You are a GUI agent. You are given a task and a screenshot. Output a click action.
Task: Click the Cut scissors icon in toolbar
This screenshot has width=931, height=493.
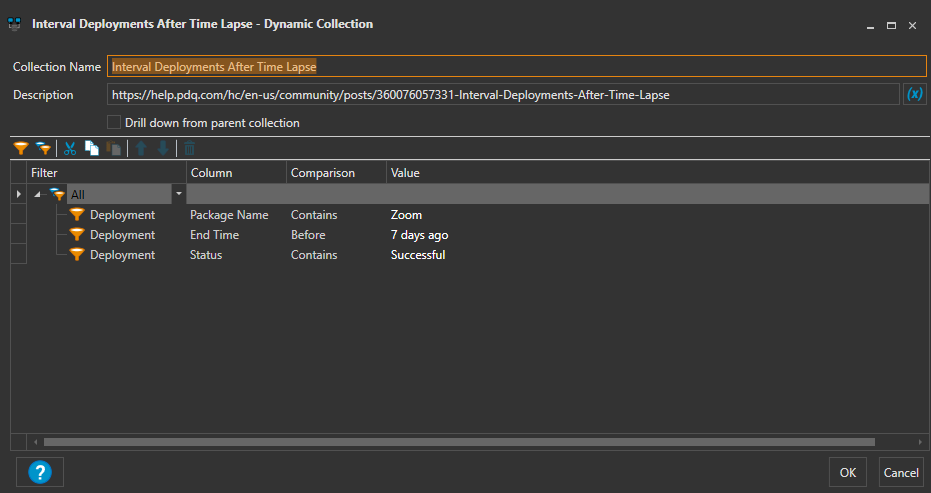tap(70, 148)
